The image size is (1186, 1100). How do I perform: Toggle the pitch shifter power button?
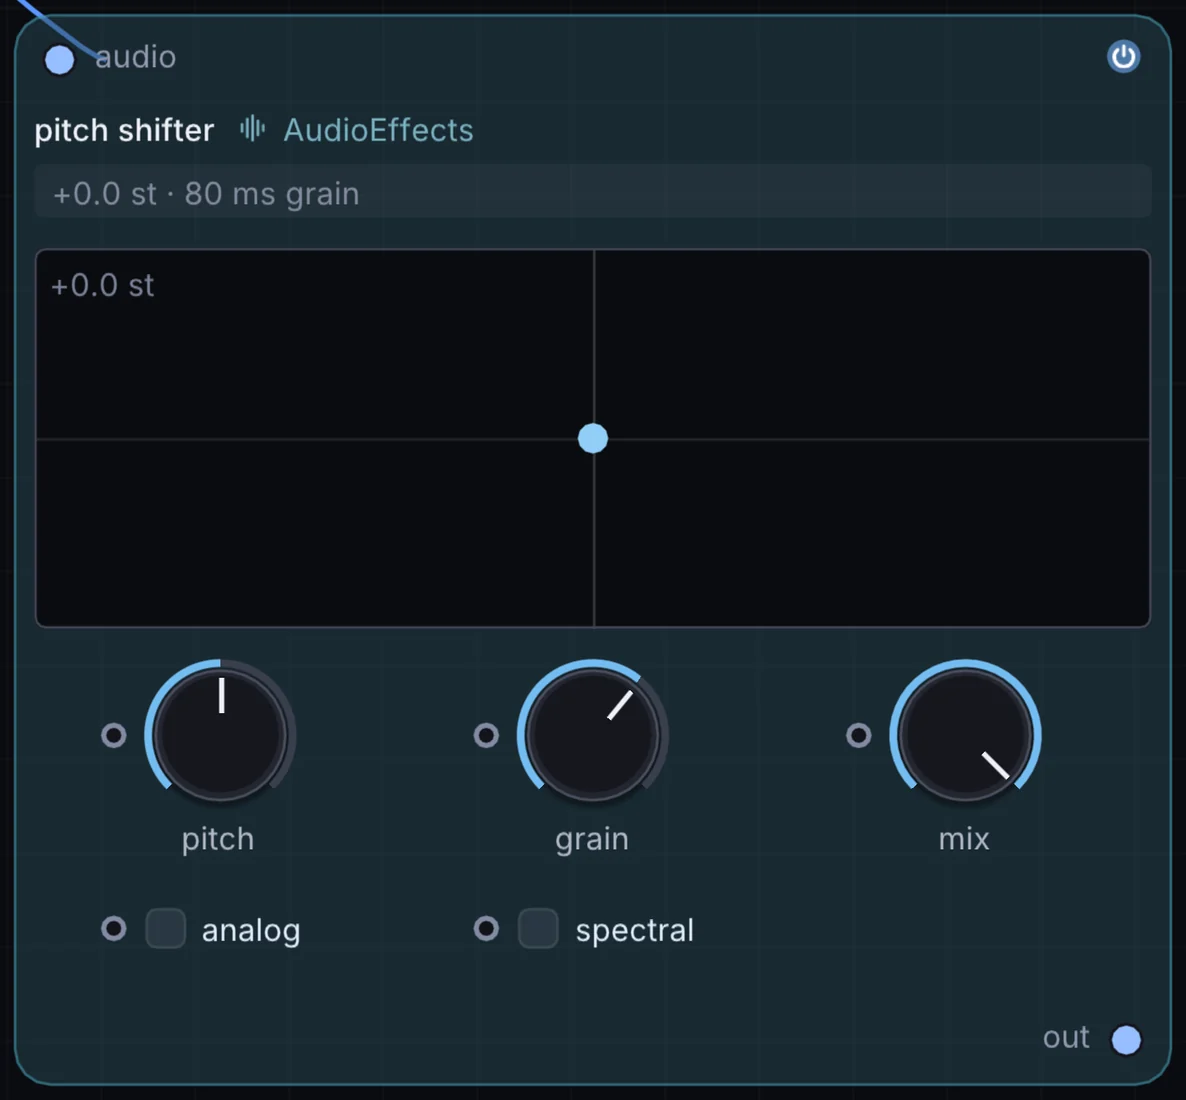tap(1123, 57)
